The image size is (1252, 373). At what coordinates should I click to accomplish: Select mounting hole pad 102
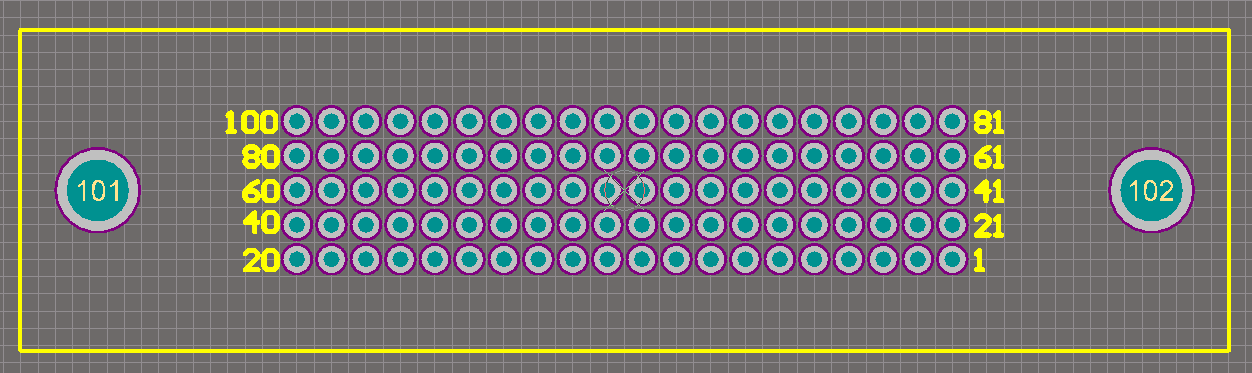pos(1151,190)
